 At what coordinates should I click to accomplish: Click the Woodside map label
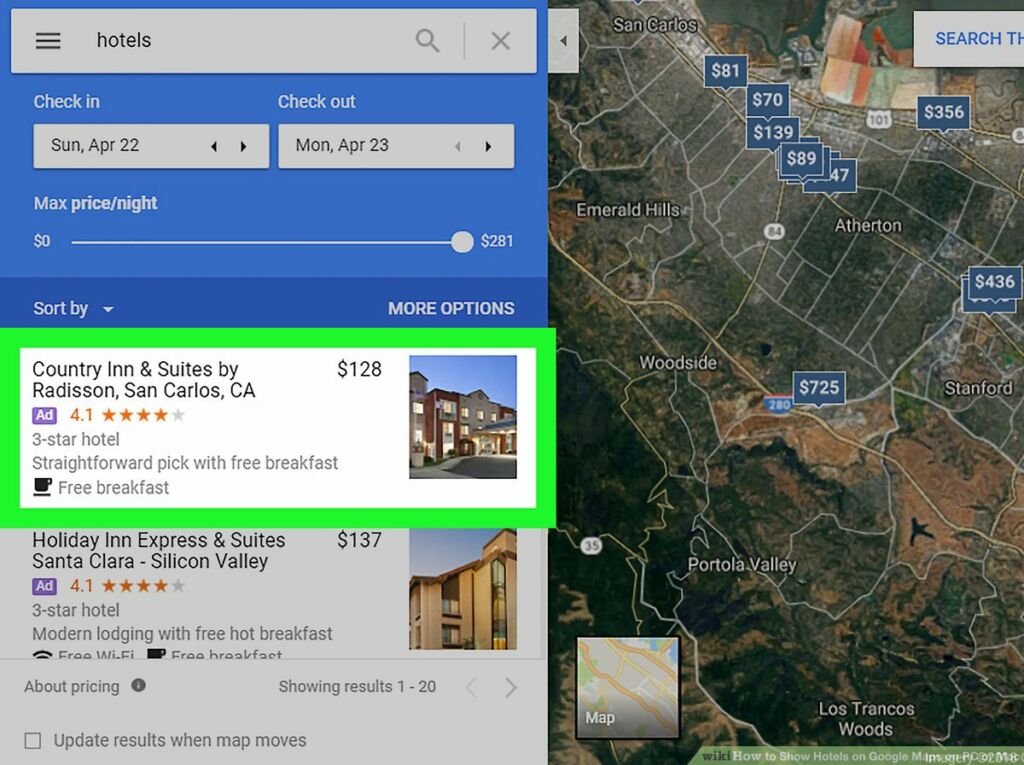678,363
